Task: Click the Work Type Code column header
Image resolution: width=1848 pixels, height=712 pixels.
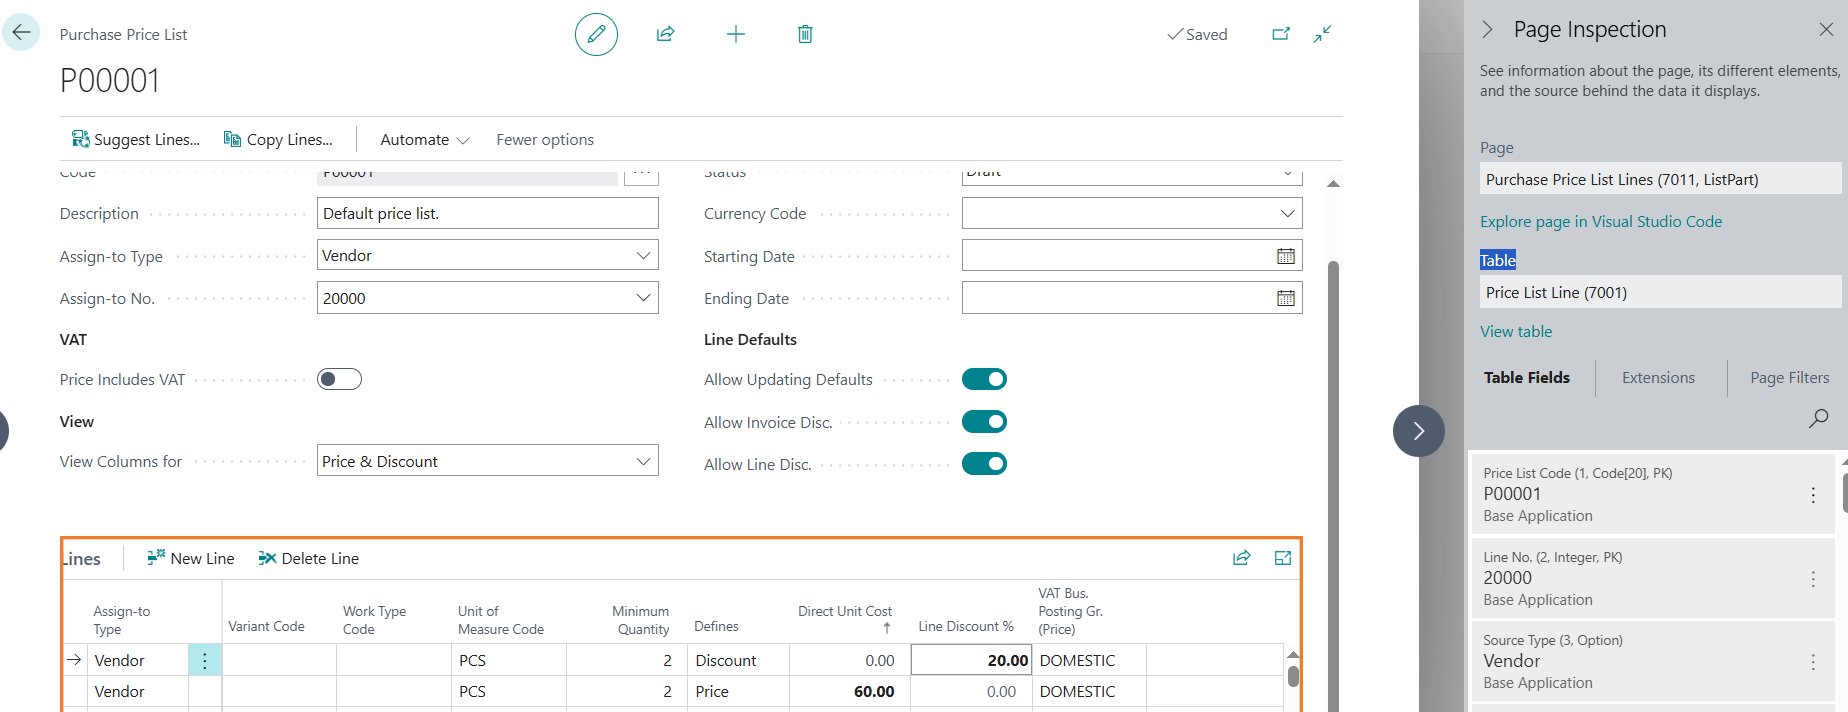Action: click(374, 620)
